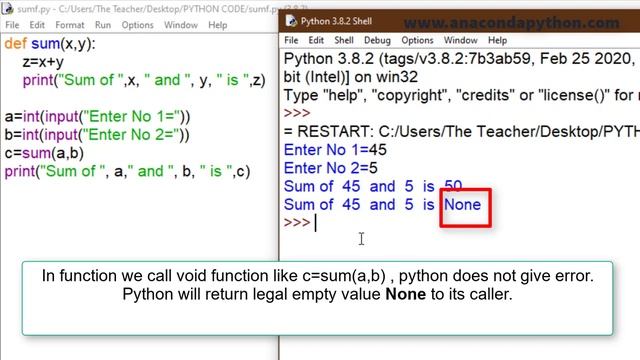The height and width of the screenshot is (360, 640).
Task: Open Help menu in Python Shell
Action: (x=498, y=40)
